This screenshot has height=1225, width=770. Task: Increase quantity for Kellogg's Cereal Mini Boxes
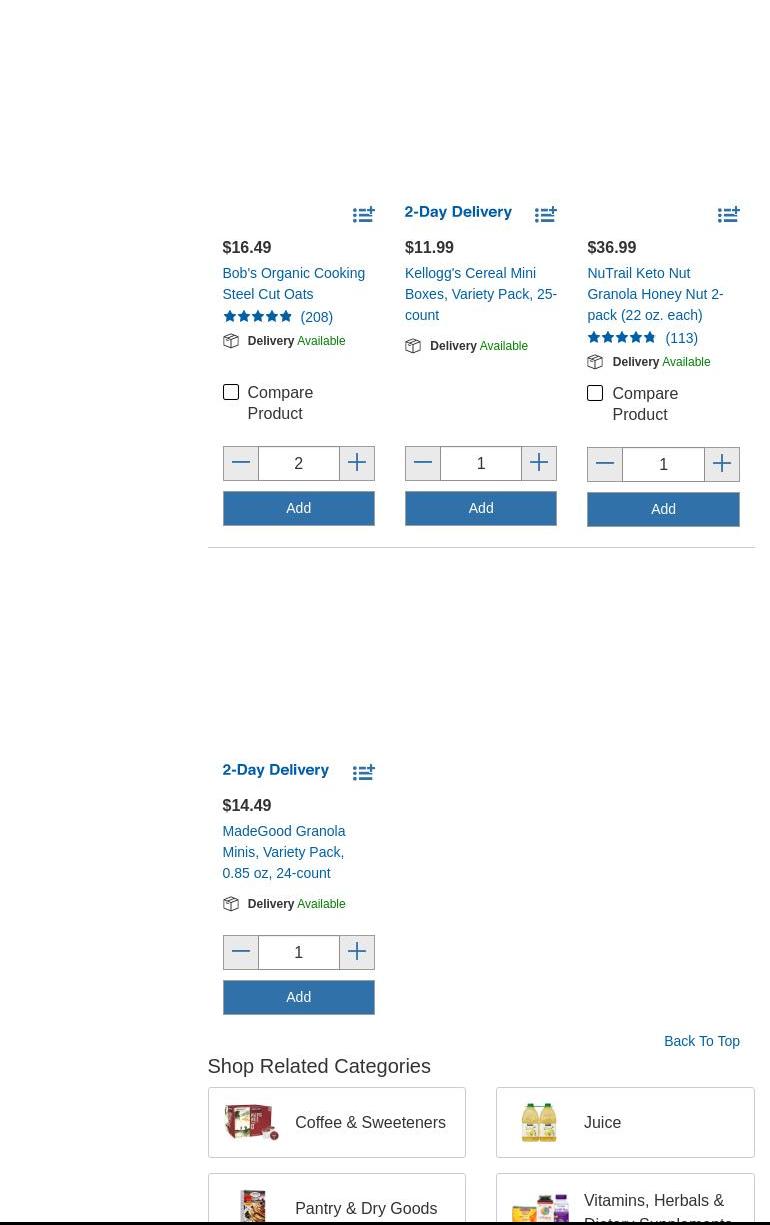pos(539,463)
